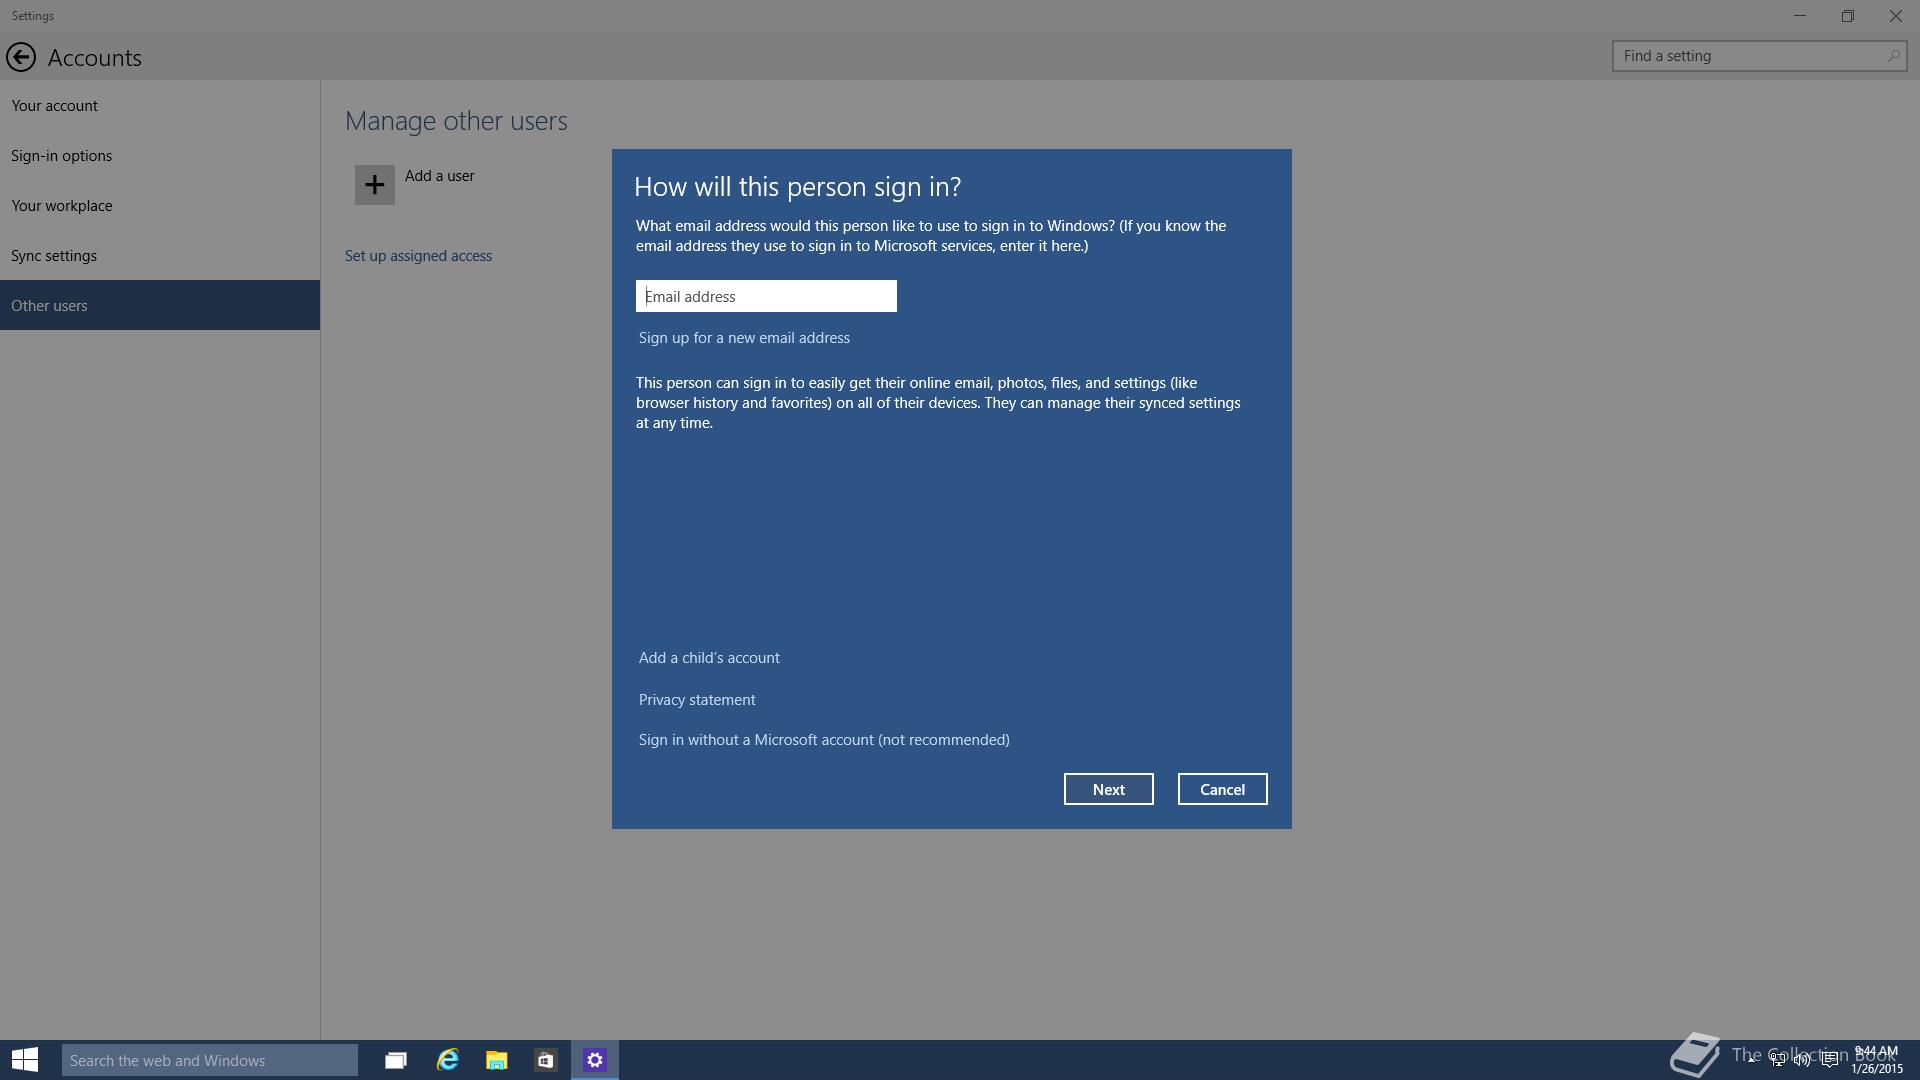Click Sign up for a new email address
The width and height of the screenshot is (1920, 1080).
(744, 338)
